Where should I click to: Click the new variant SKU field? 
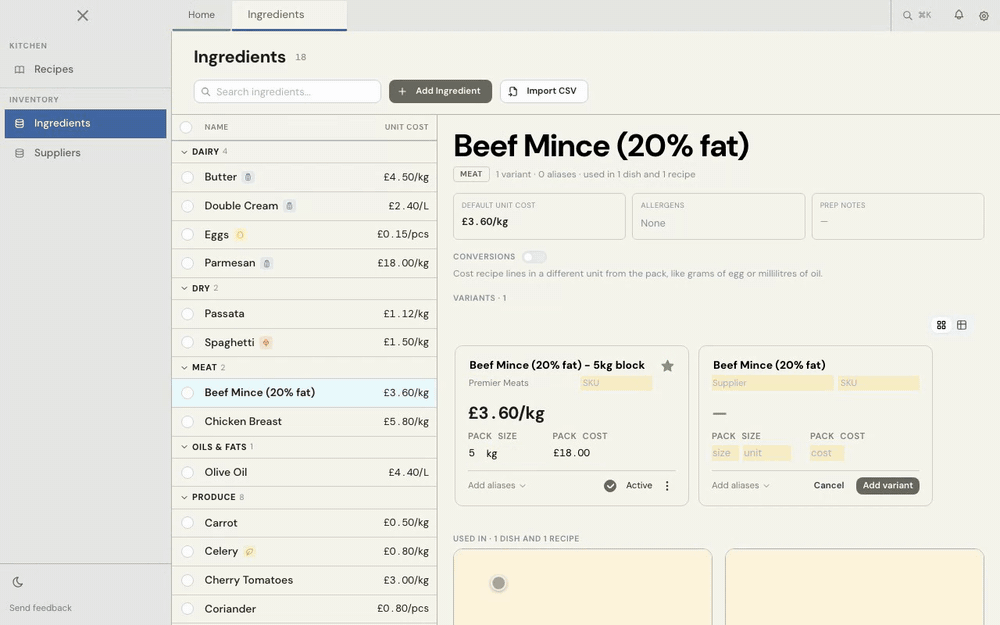879,383
